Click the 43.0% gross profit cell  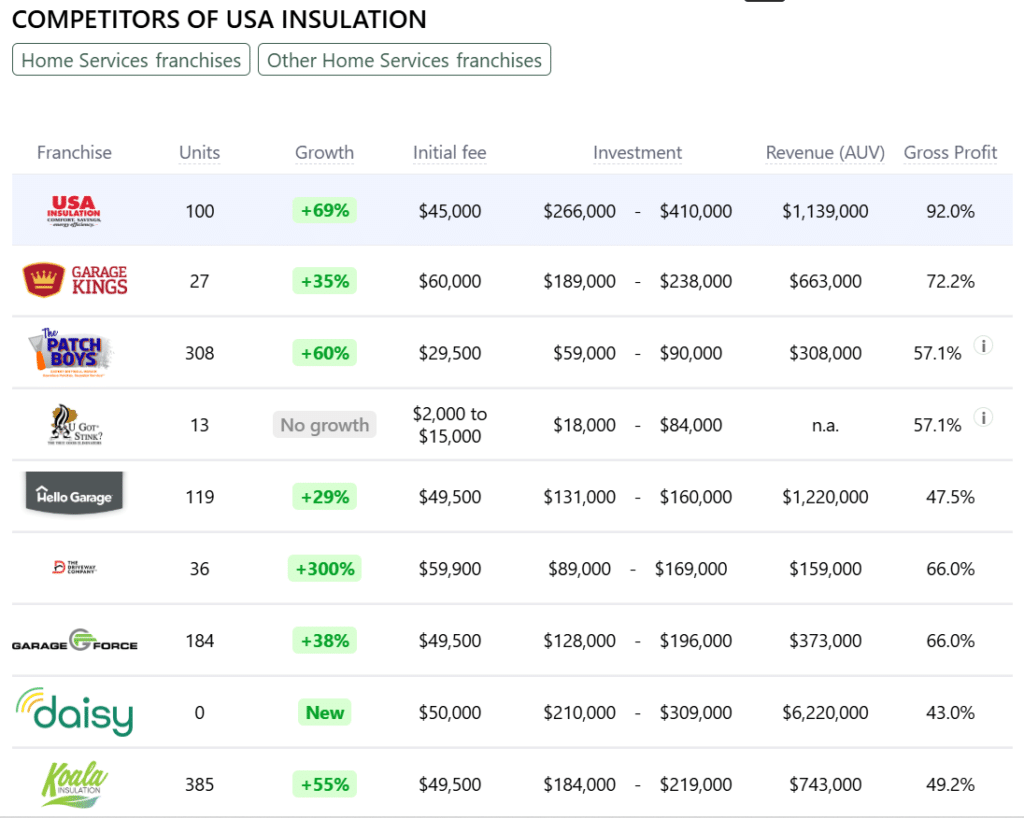(x=950, y=712)
